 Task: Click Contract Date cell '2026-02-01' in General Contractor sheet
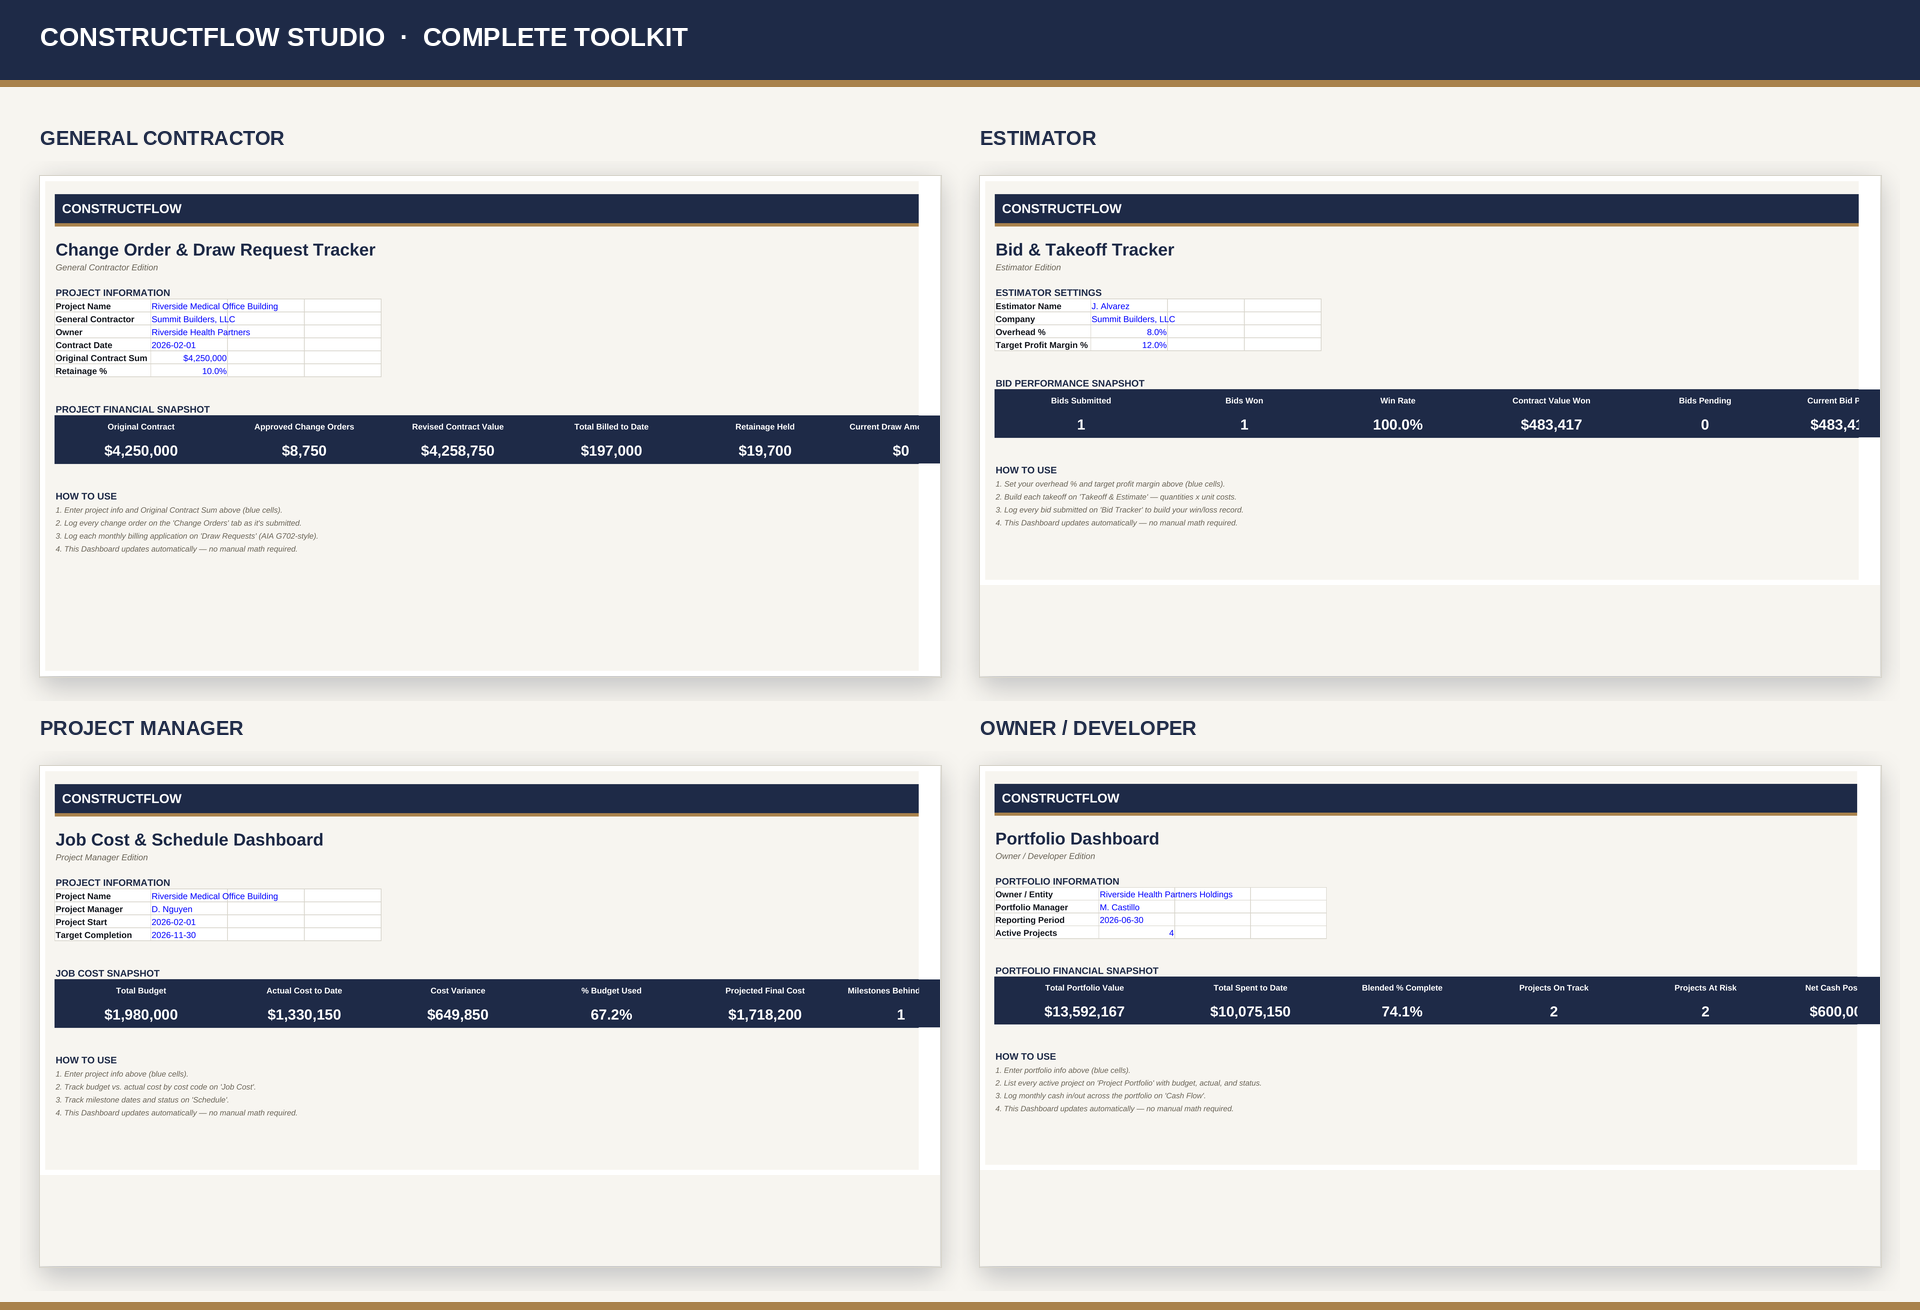click(189, 345)
